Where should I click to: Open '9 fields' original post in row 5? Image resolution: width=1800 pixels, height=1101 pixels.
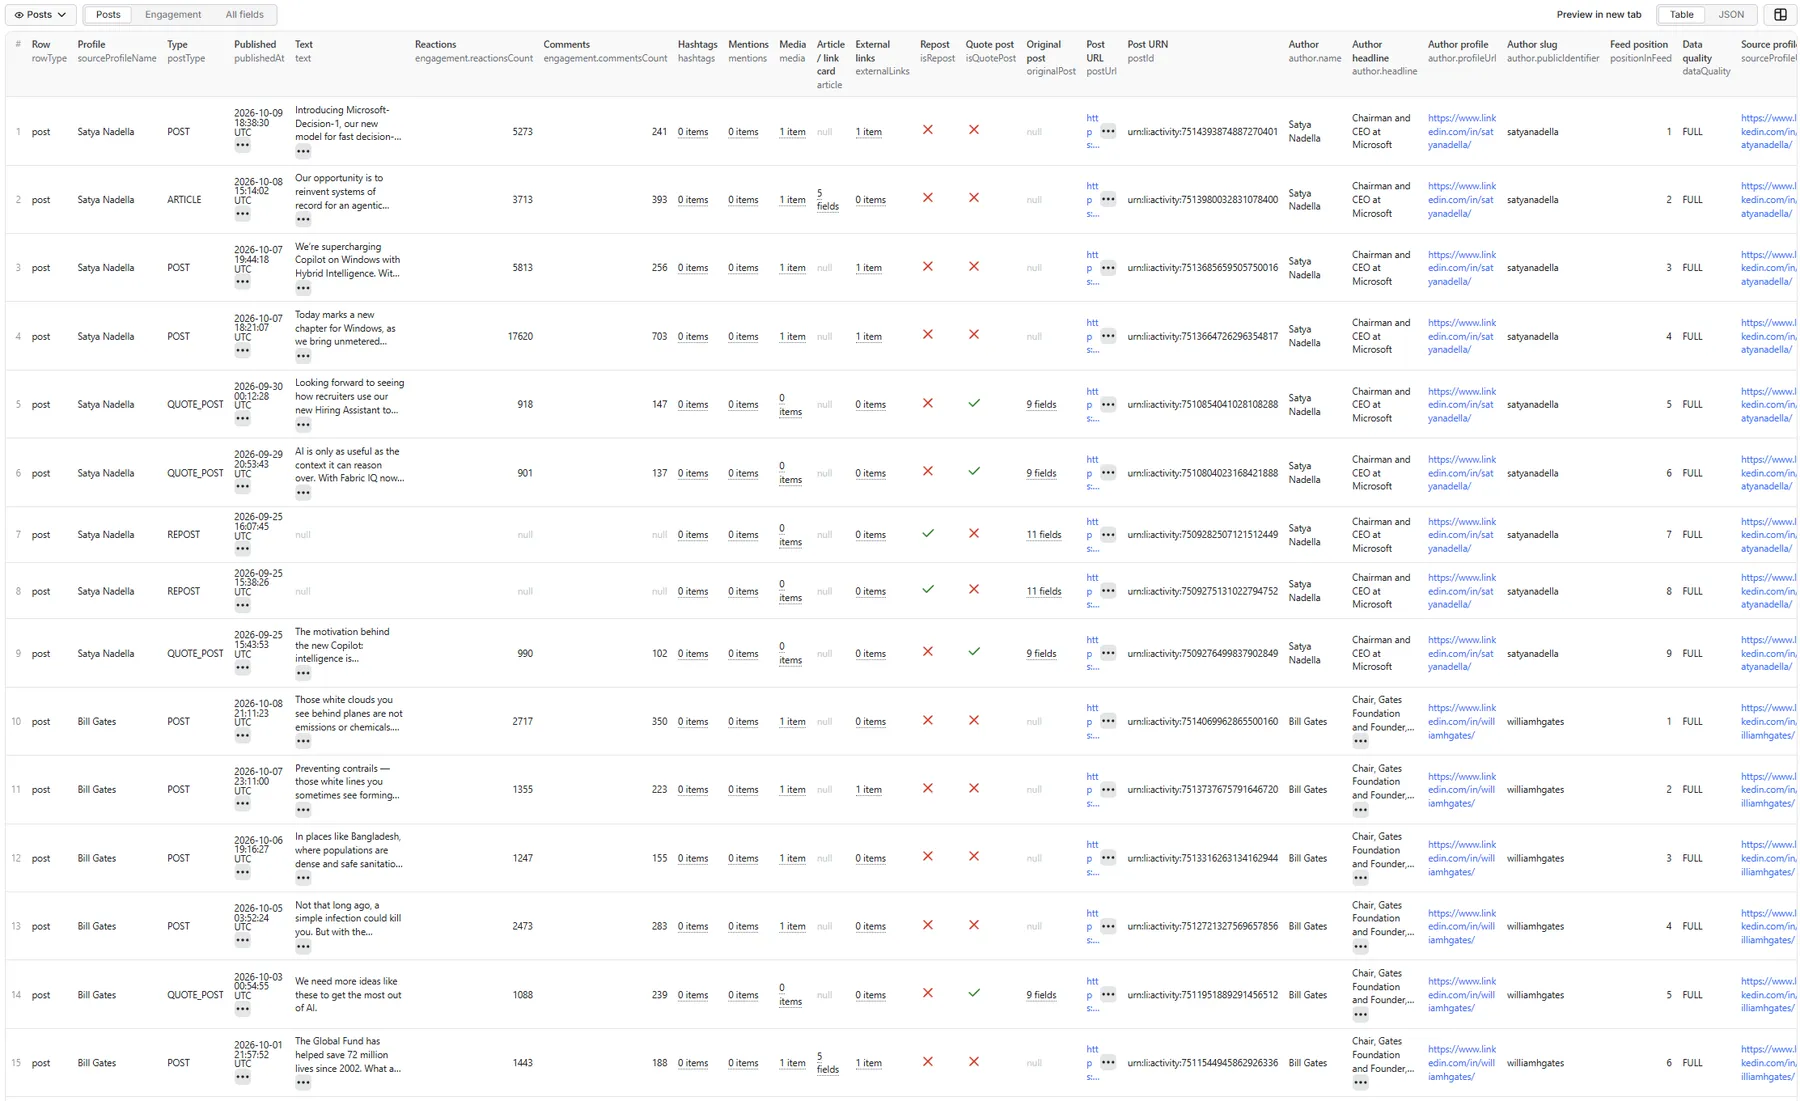[1041, 405]
